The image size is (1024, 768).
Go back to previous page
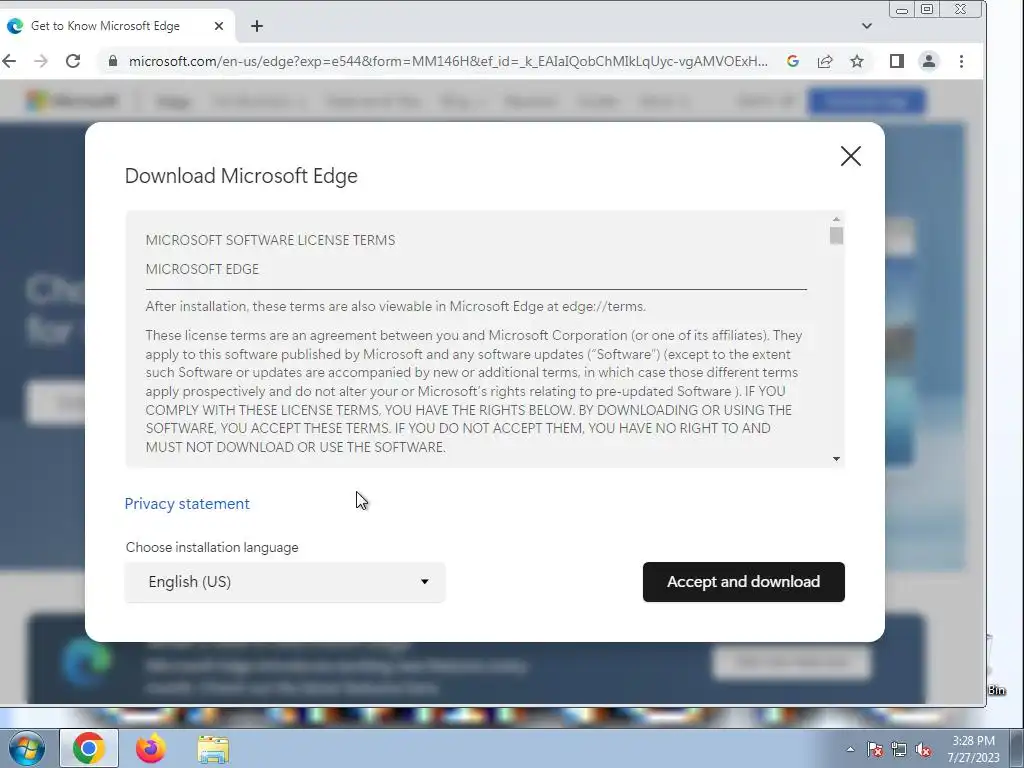[x=9, y=61]
